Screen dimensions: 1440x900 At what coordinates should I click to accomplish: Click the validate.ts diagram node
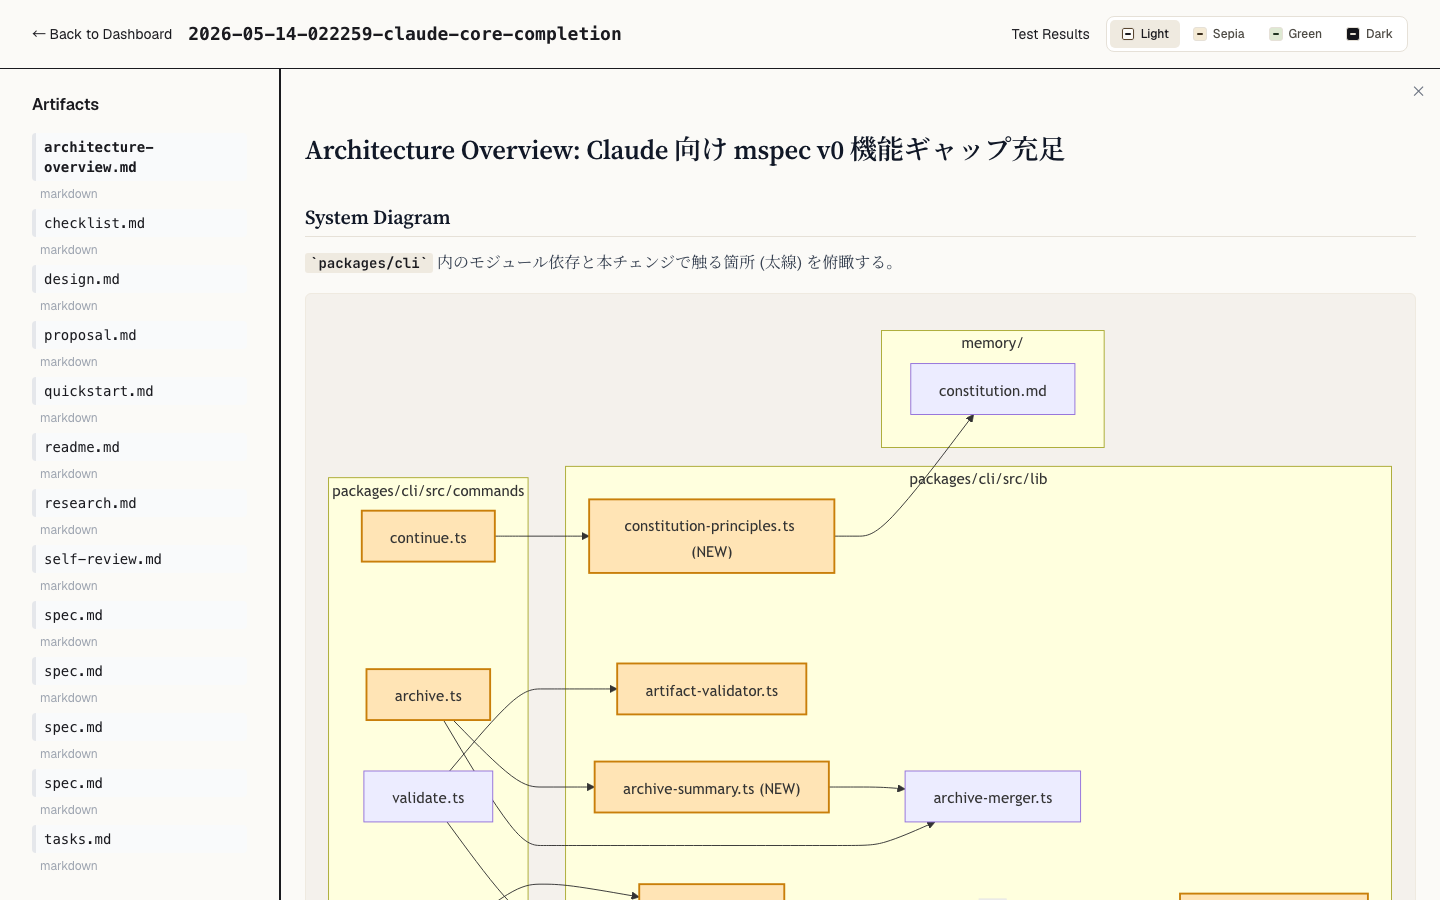[428, 796]
